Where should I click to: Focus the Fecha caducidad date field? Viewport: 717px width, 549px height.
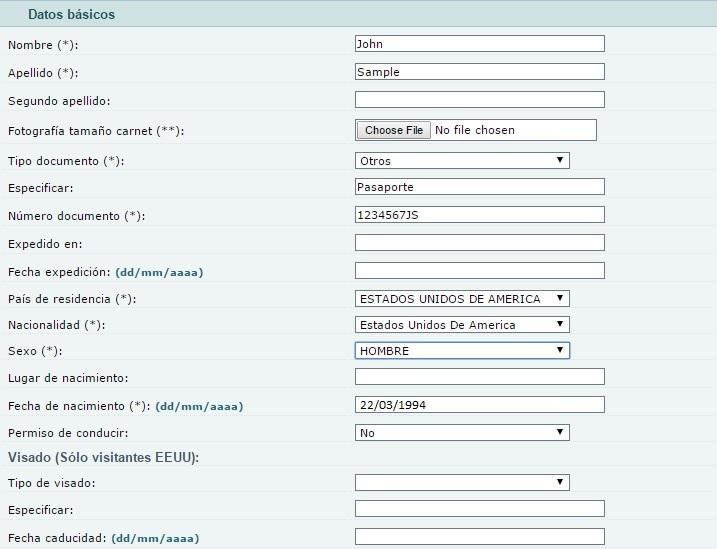click(480, 537)
